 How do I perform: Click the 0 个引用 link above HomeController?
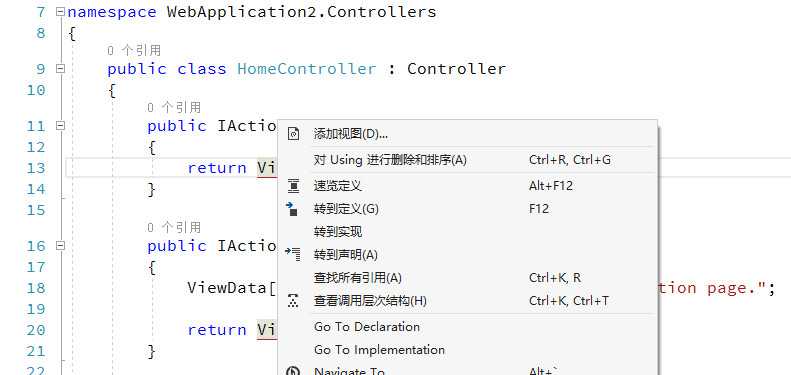point(134,50)
